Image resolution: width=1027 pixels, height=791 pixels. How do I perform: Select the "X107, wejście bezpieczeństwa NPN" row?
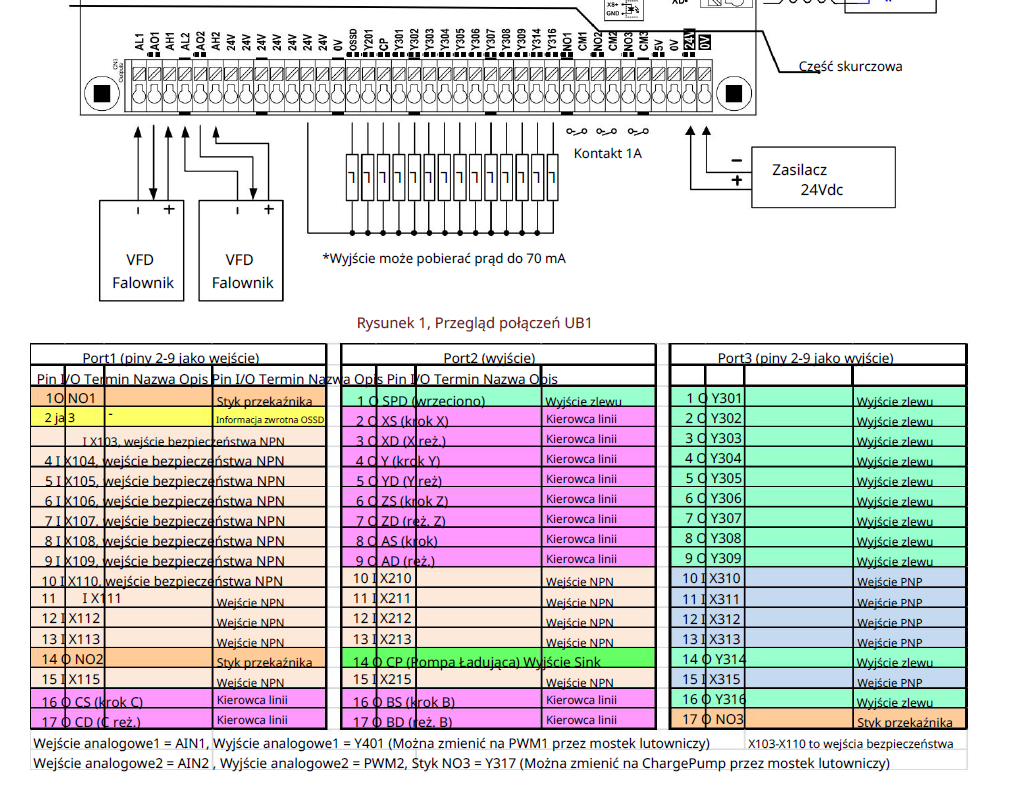[174, 521]
